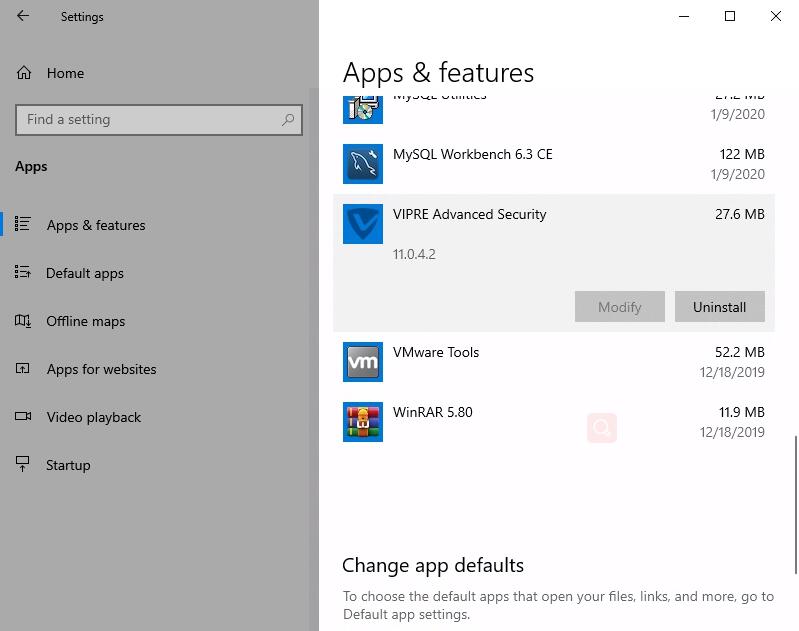Select the Startup icon in sidebar
Image resolution: width=799 pixels, height=631 pixels.
coord(23,464)
